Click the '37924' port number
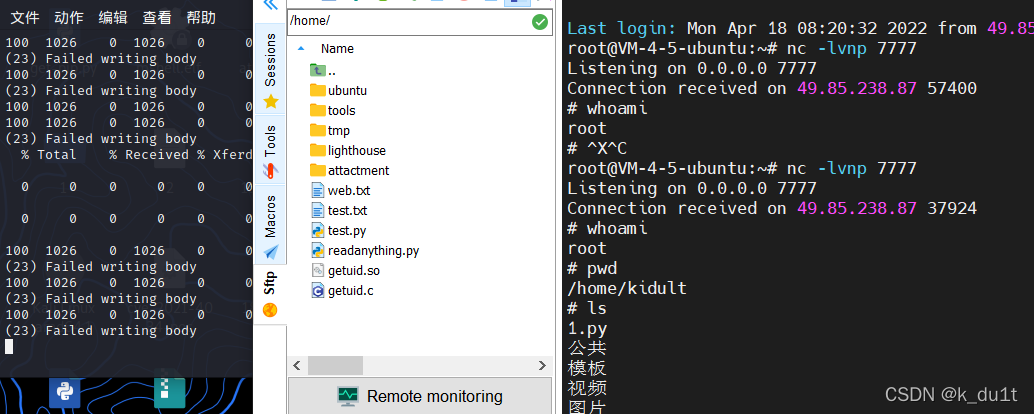Image resolution: width=1034 pixels, height=414 pixels. (952, 208)
